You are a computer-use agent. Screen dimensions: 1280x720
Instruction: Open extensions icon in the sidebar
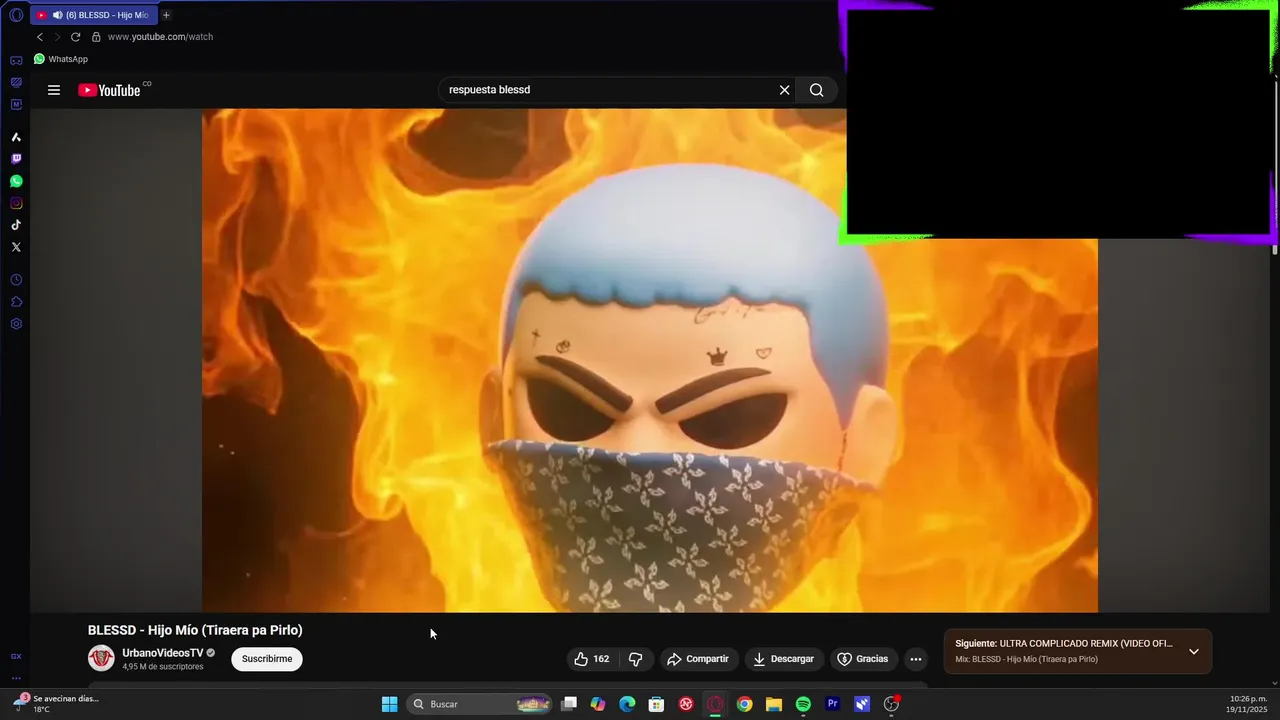[16, 302]
